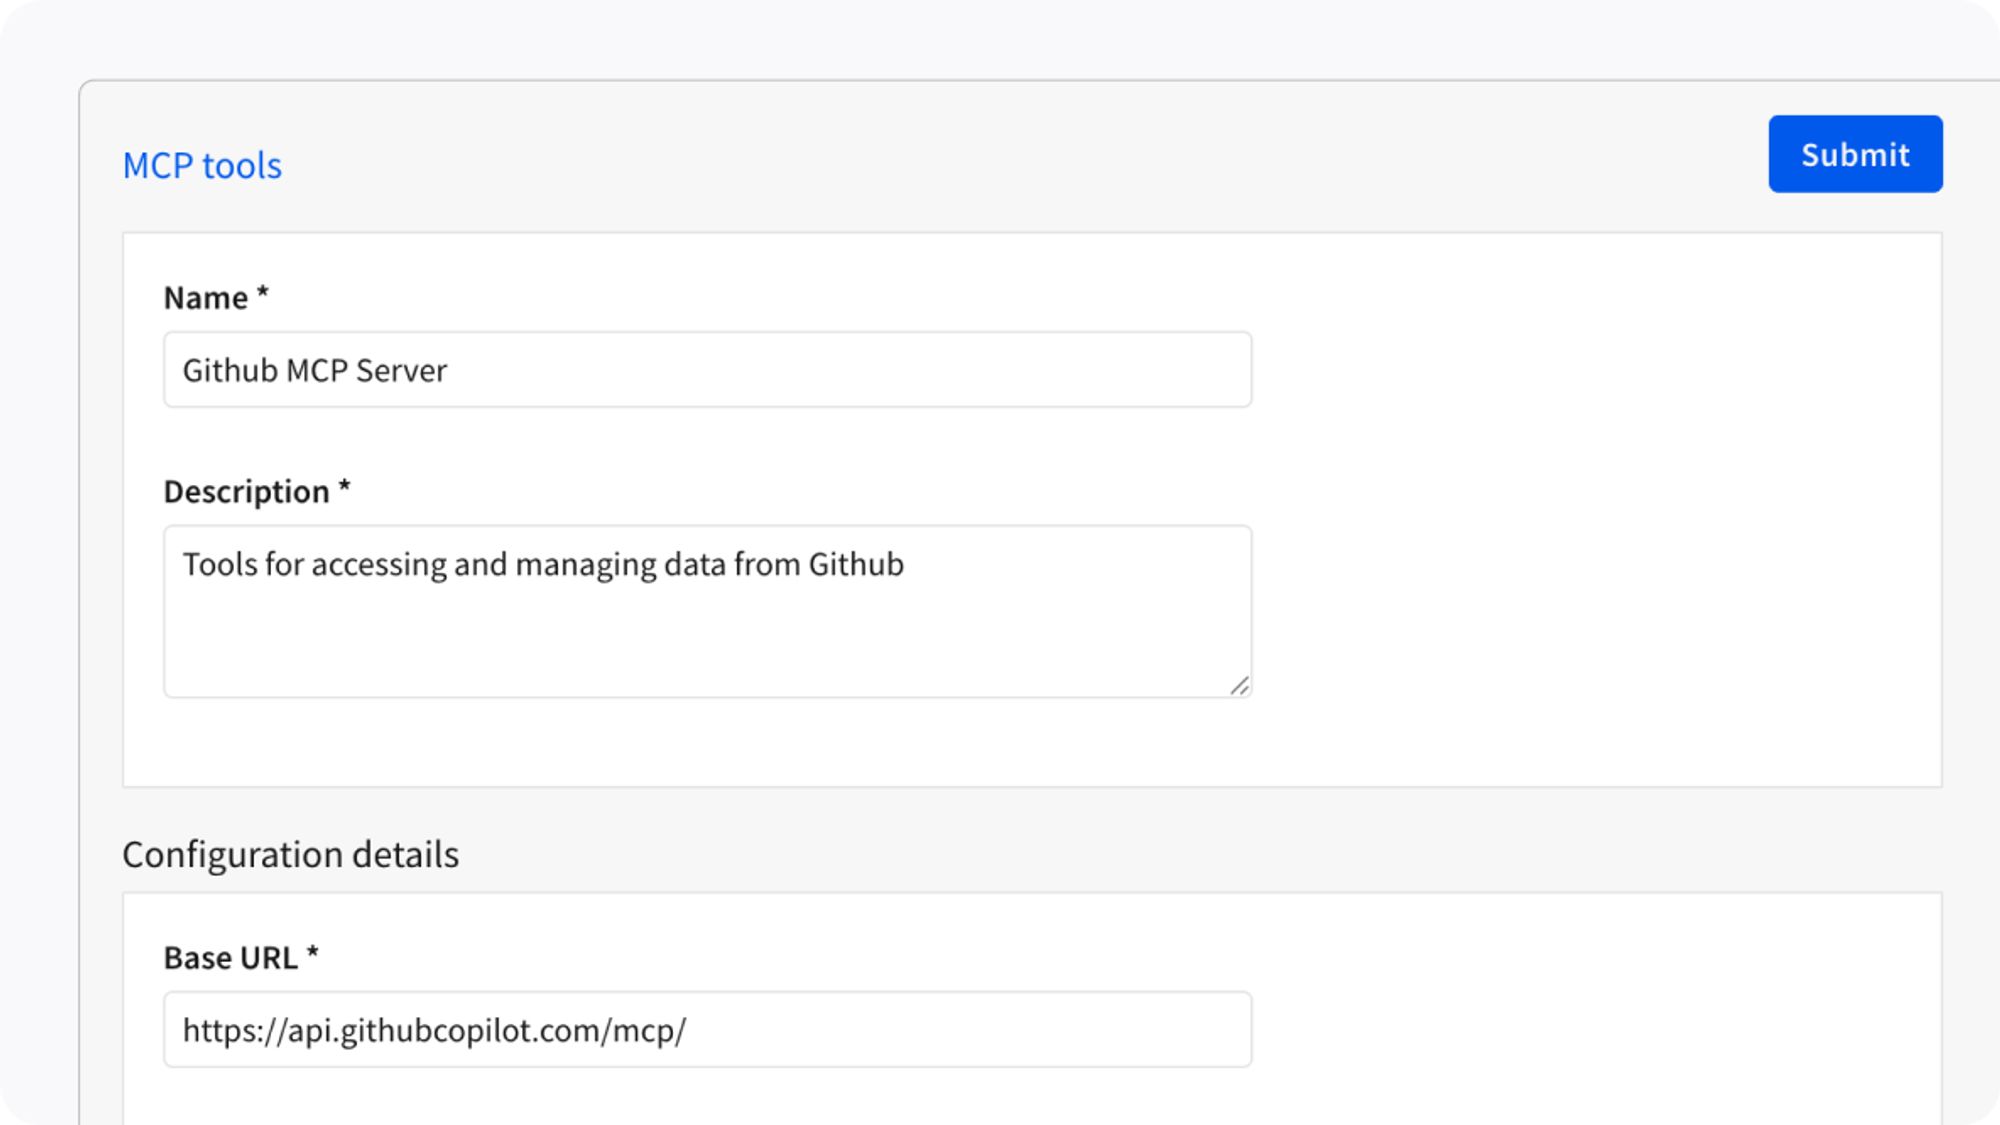Click the Description field label
2000x1125 pixels.
[x=246, y=492]
